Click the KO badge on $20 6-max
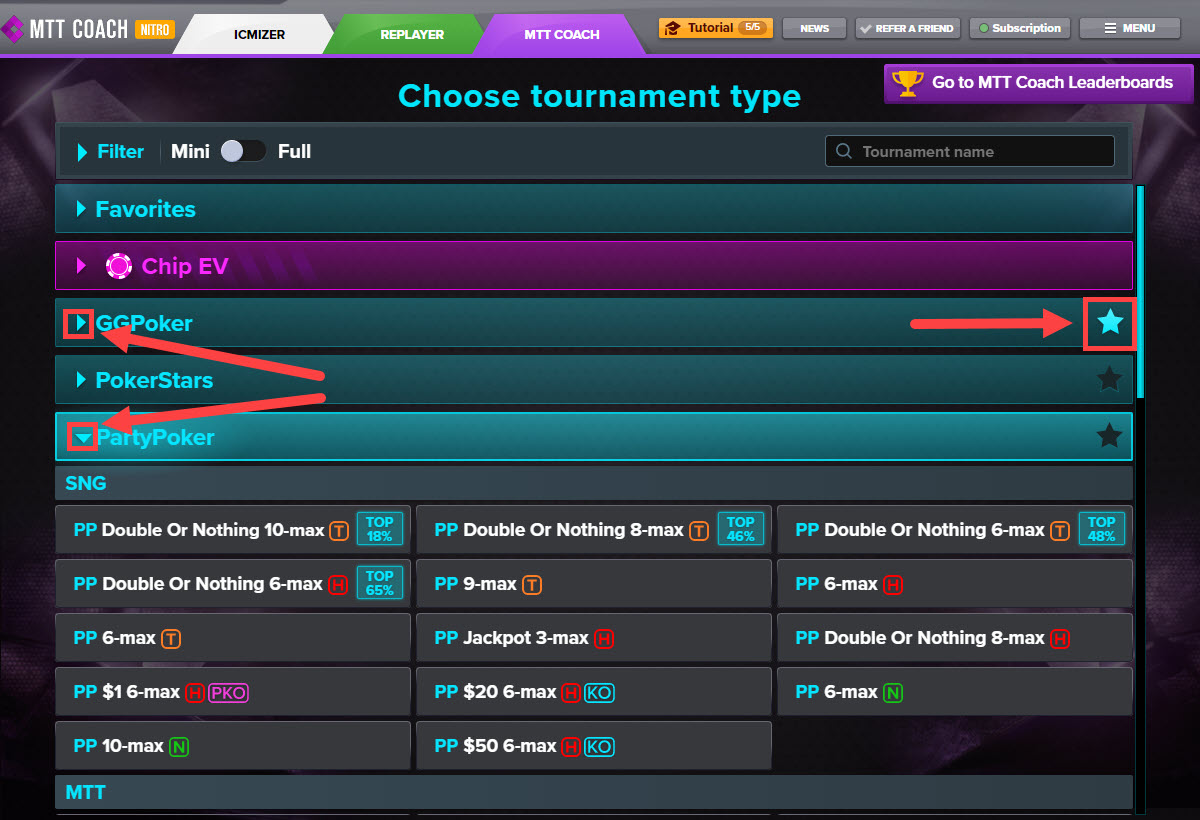1200x820 pixels. click(x=598, y=692)
